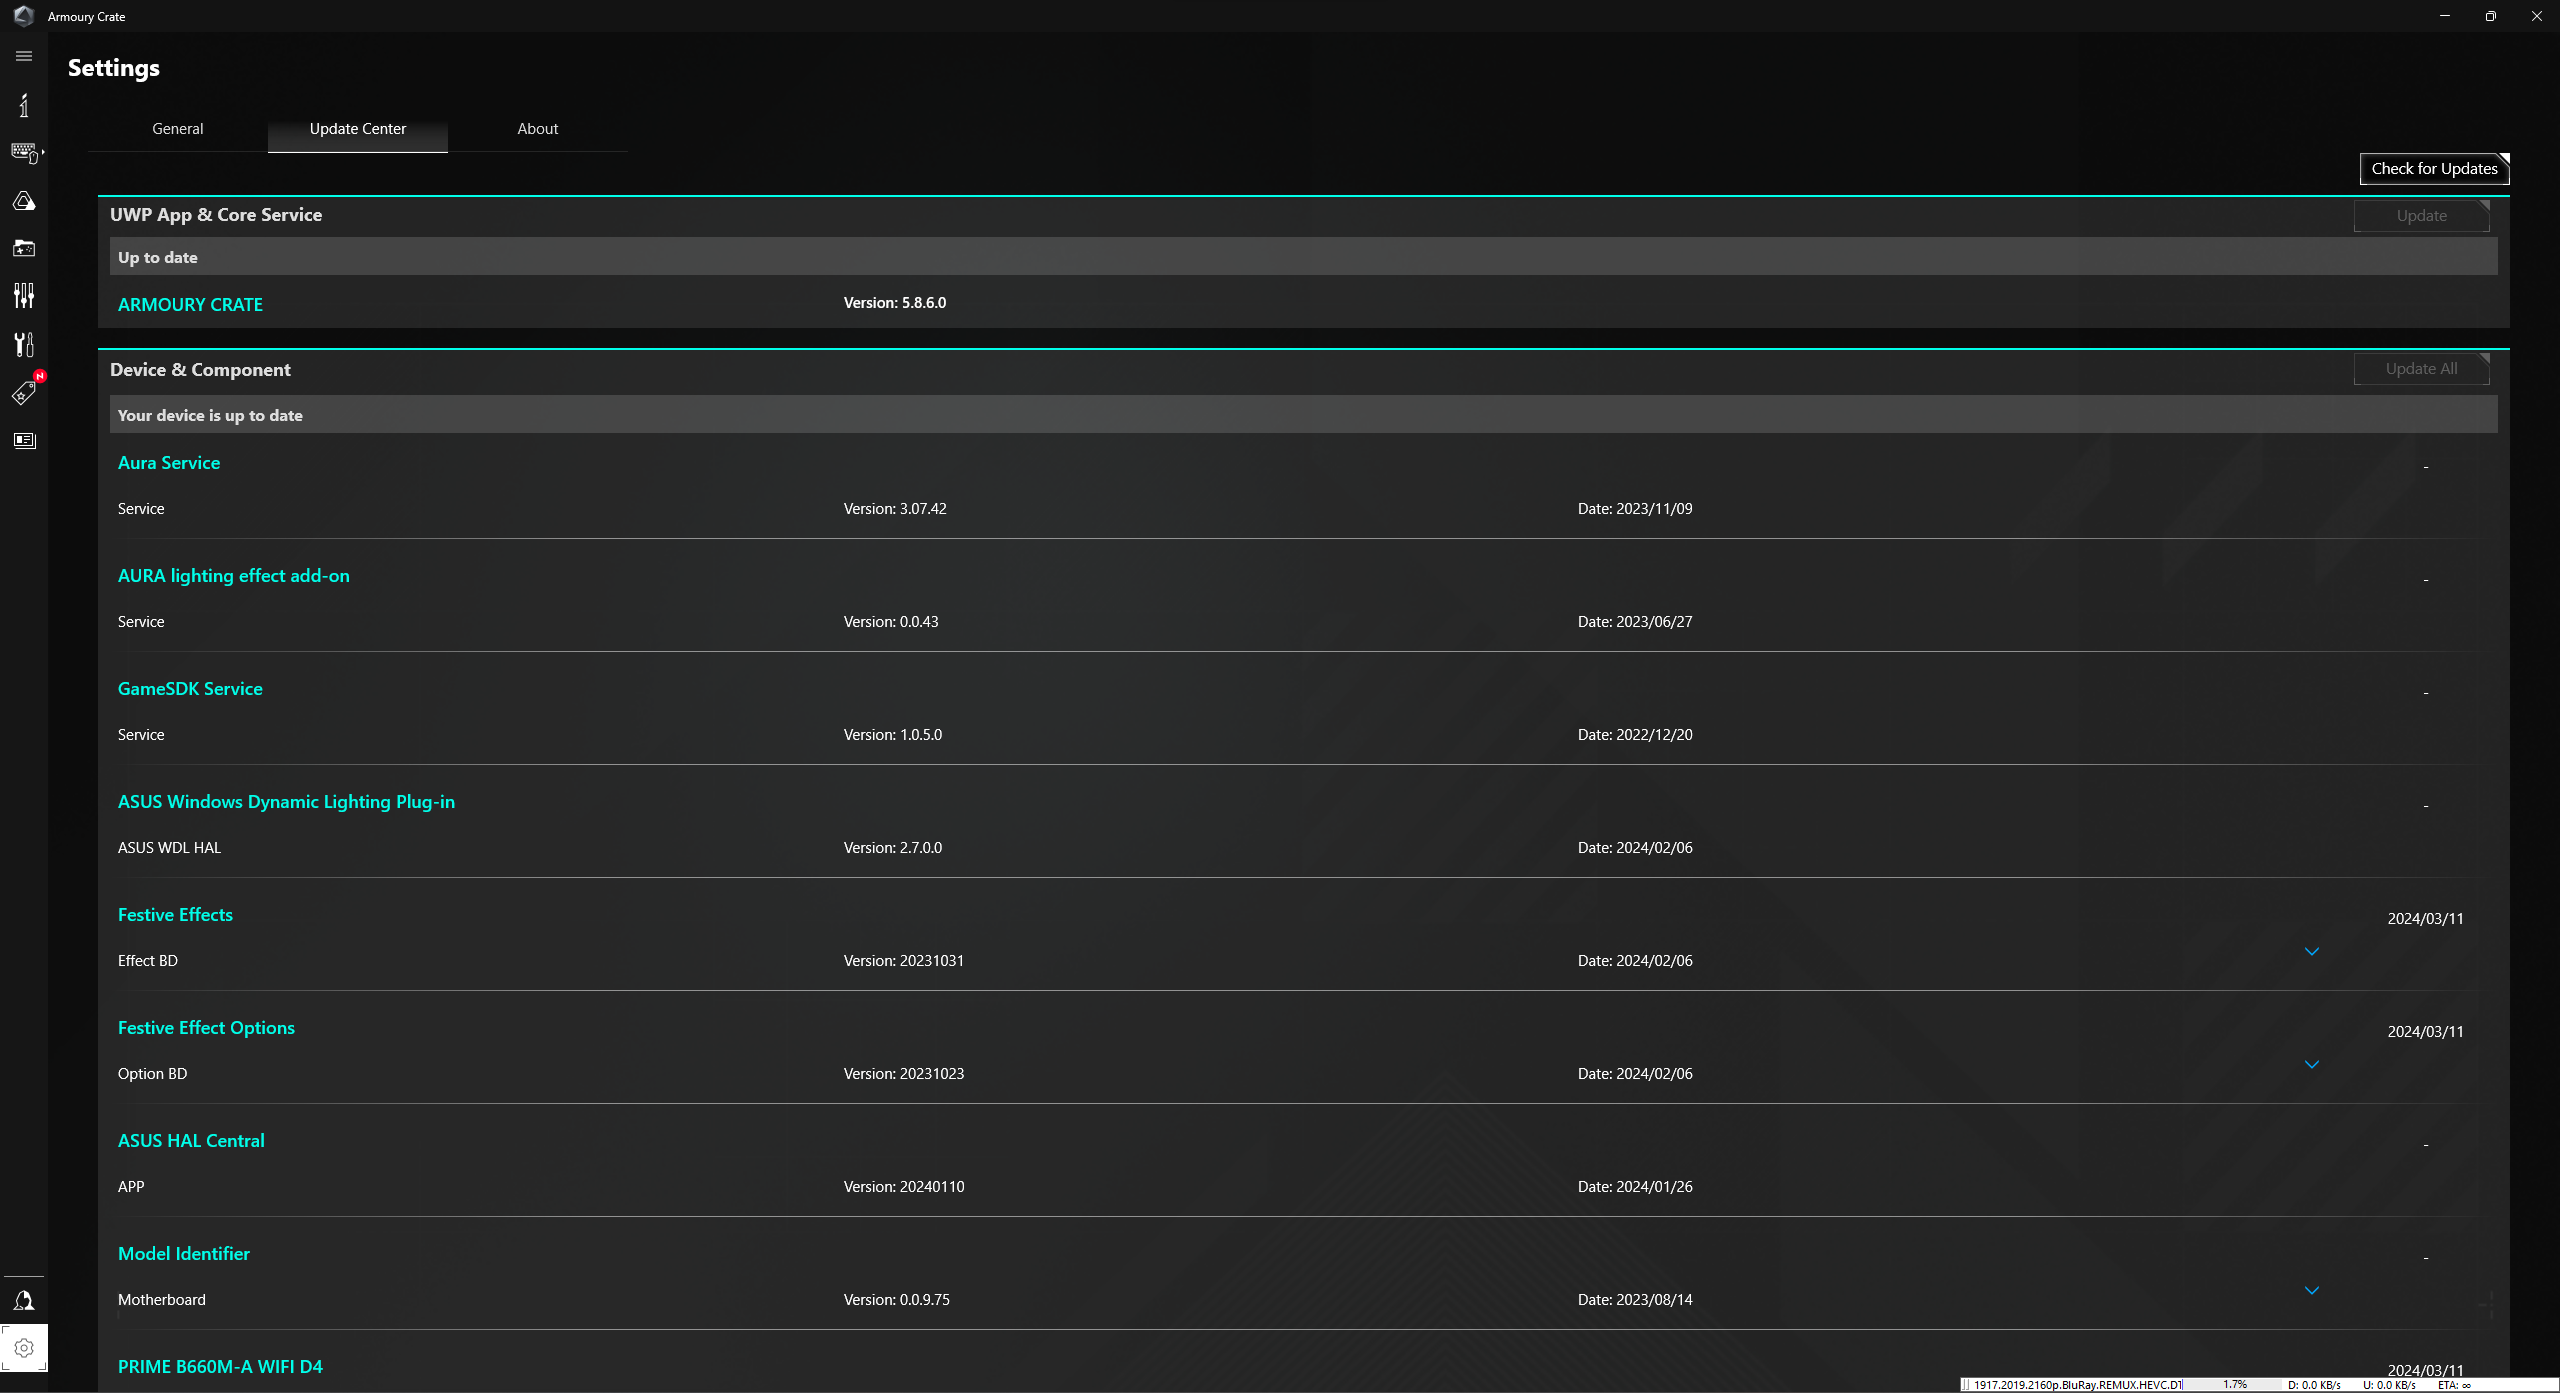Select the Update Center tab
Screen dimensions: 2560x1393
[358, 129]
